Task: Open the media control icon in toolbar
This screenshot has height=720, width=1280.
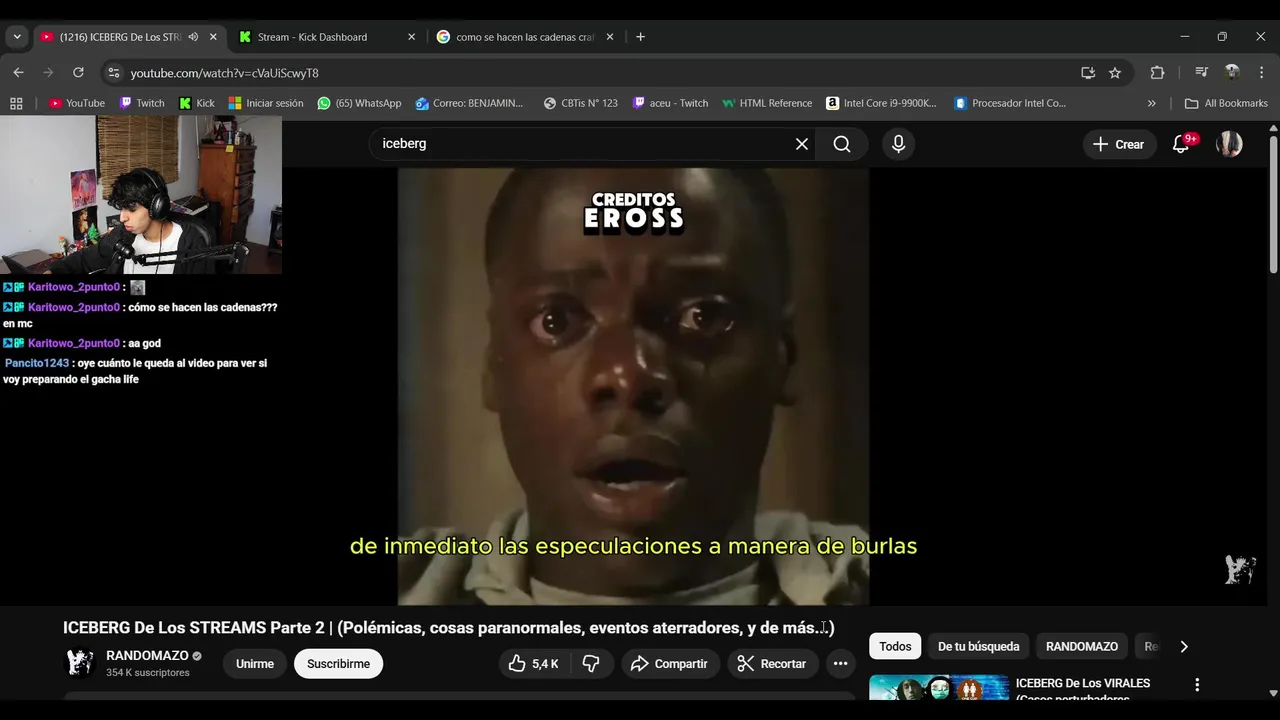Action: pyautogui.click(x=1201, y=73)
